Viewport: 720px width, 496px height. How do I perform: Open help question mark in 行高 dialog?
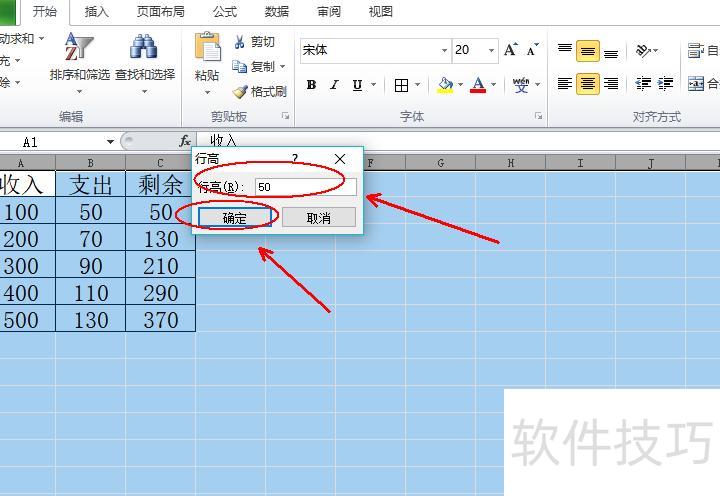(x=295, y=158)
